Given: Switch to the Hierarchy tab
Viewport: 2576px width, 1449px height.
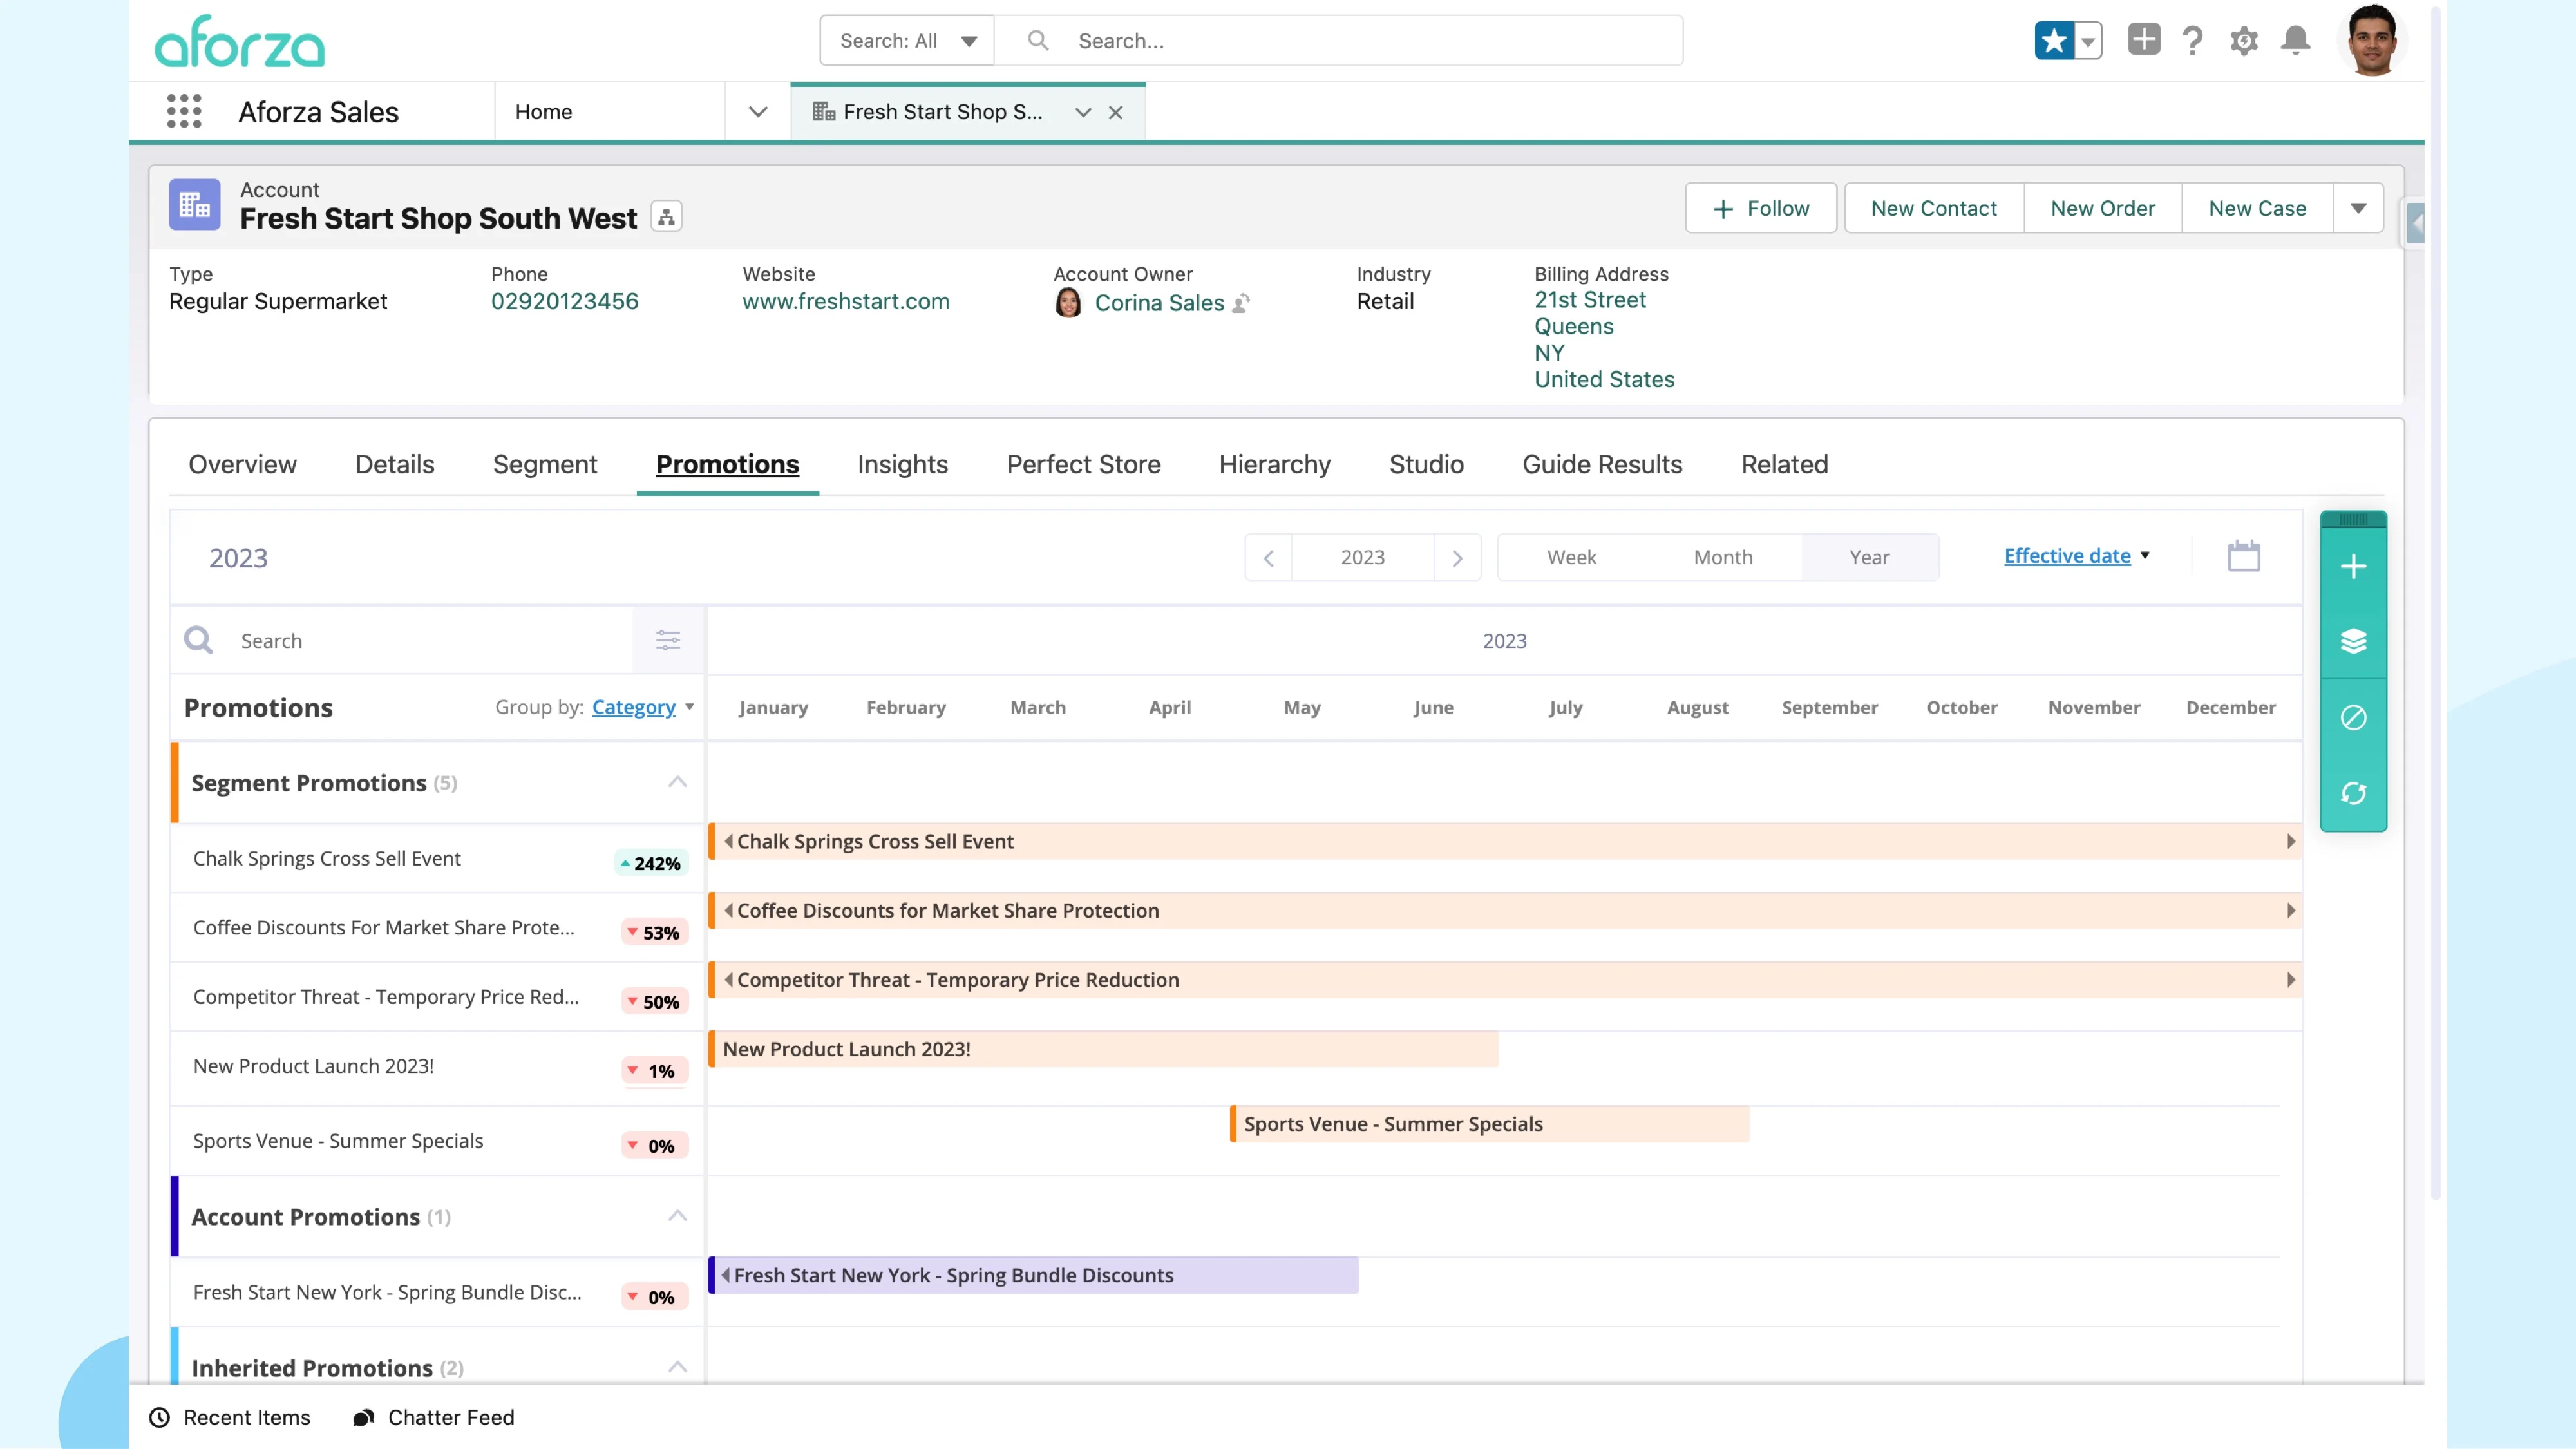Looking at the screenshot, I should tap(1275, 464).
